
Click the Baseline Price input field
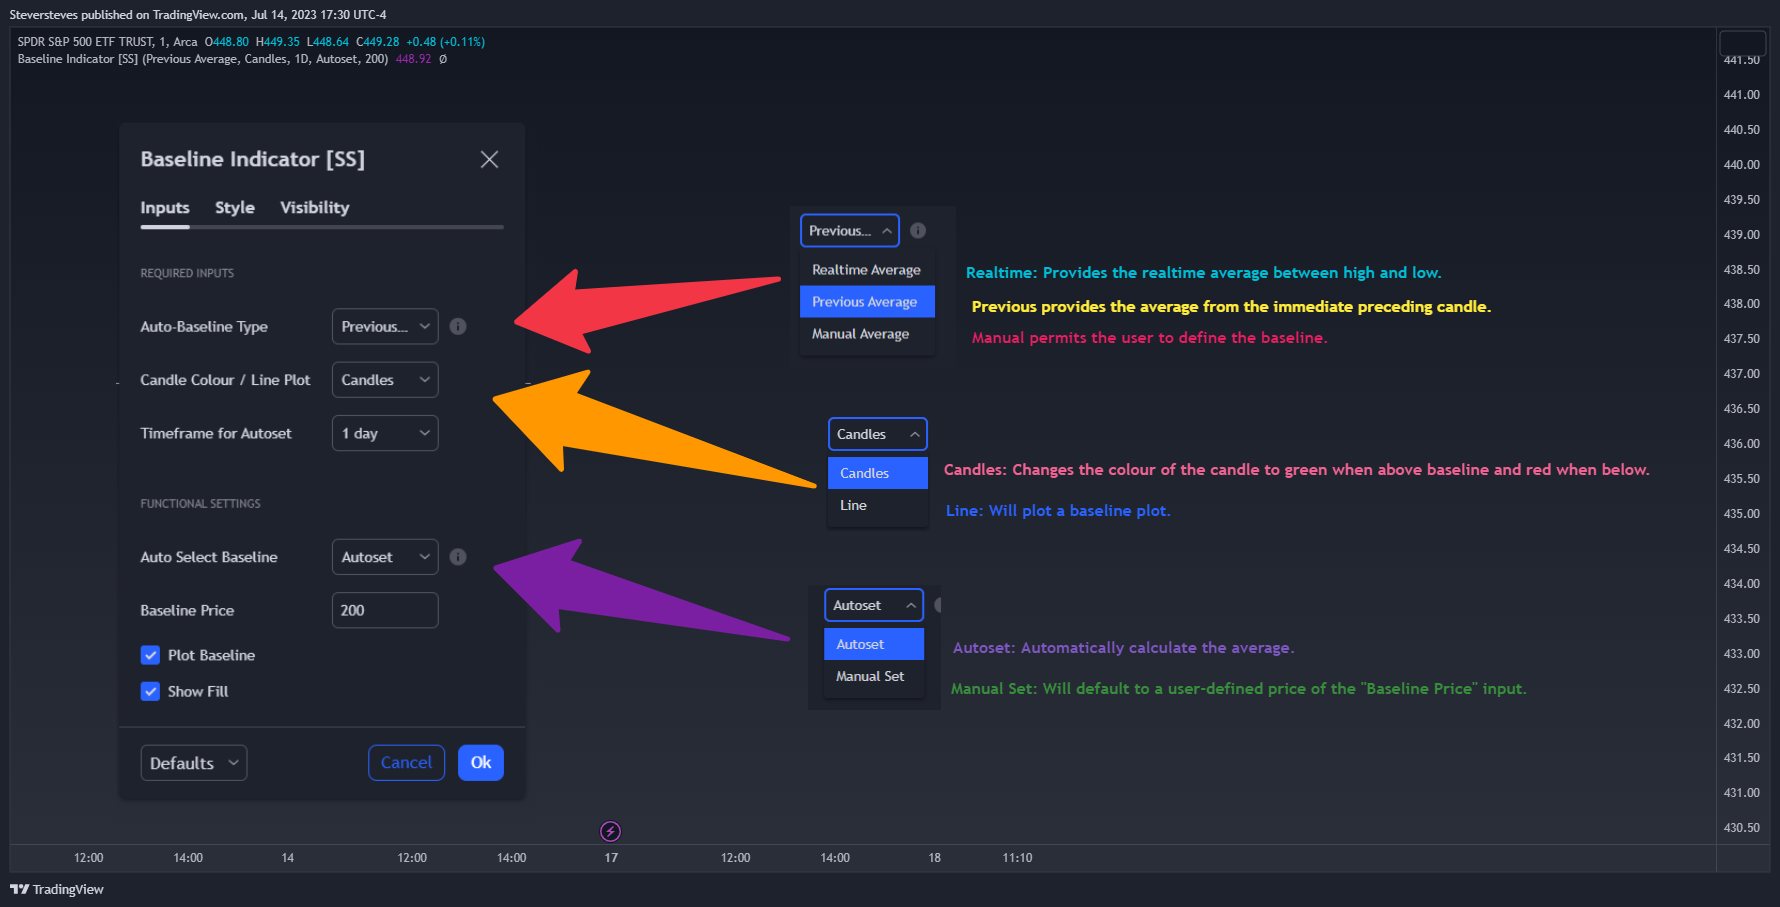click(x=385, y=610)
